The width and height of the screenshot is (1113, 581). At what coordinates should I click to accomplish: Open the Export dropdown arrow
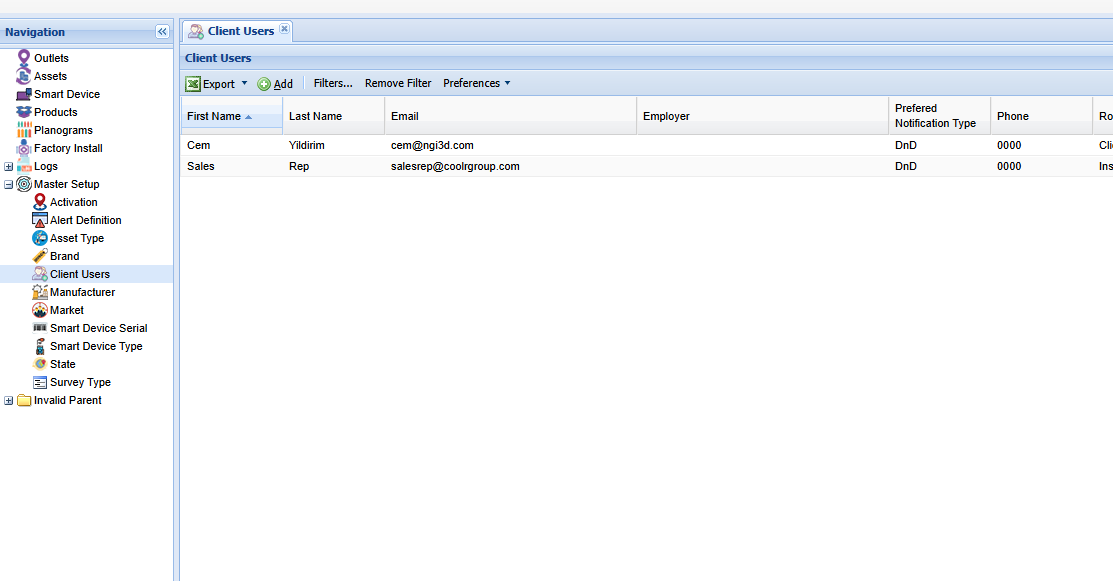point(244,83)
